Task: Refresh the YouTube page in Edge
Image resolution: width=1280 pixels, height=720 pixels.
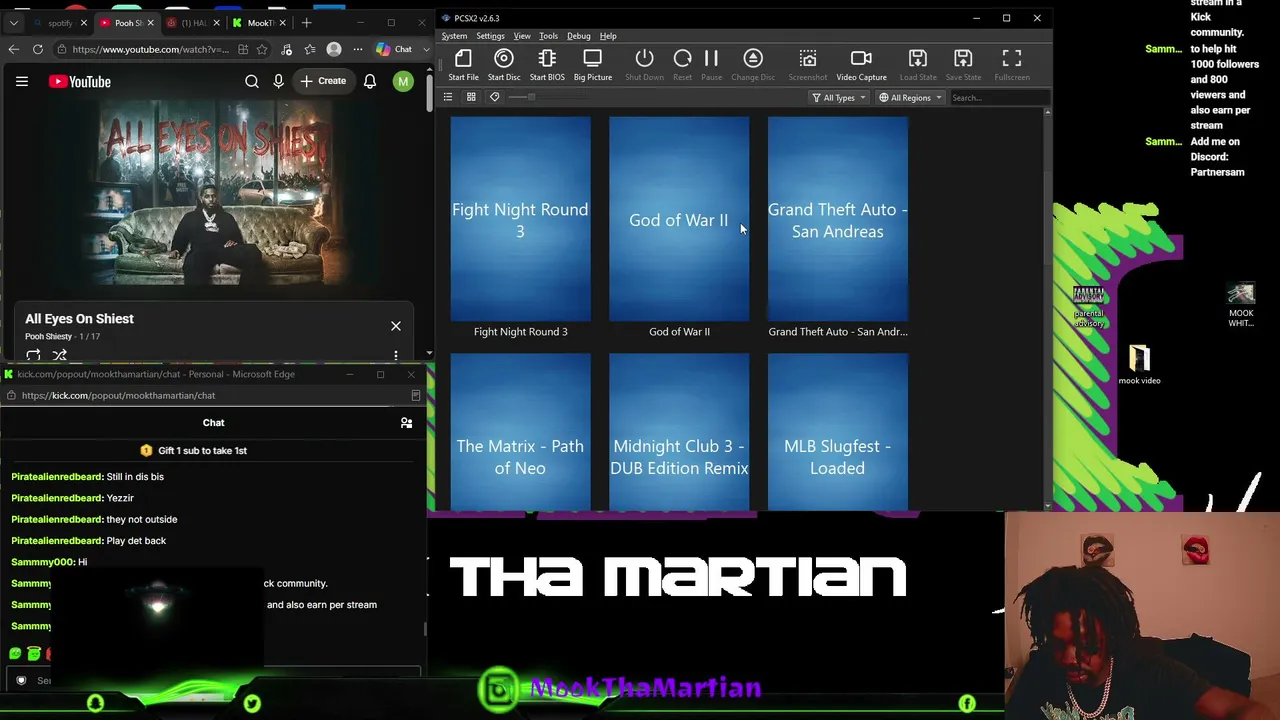Action: tap(38, 49)
